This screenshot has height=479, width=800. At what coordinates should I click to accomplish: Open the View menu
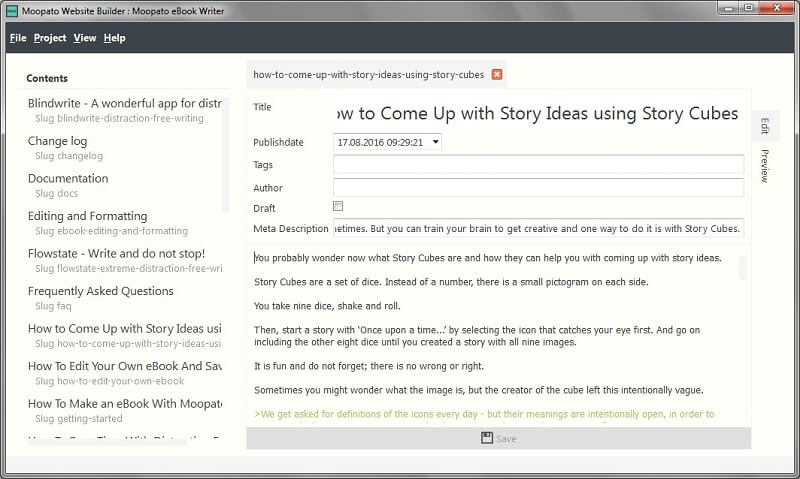click(85, 38)
